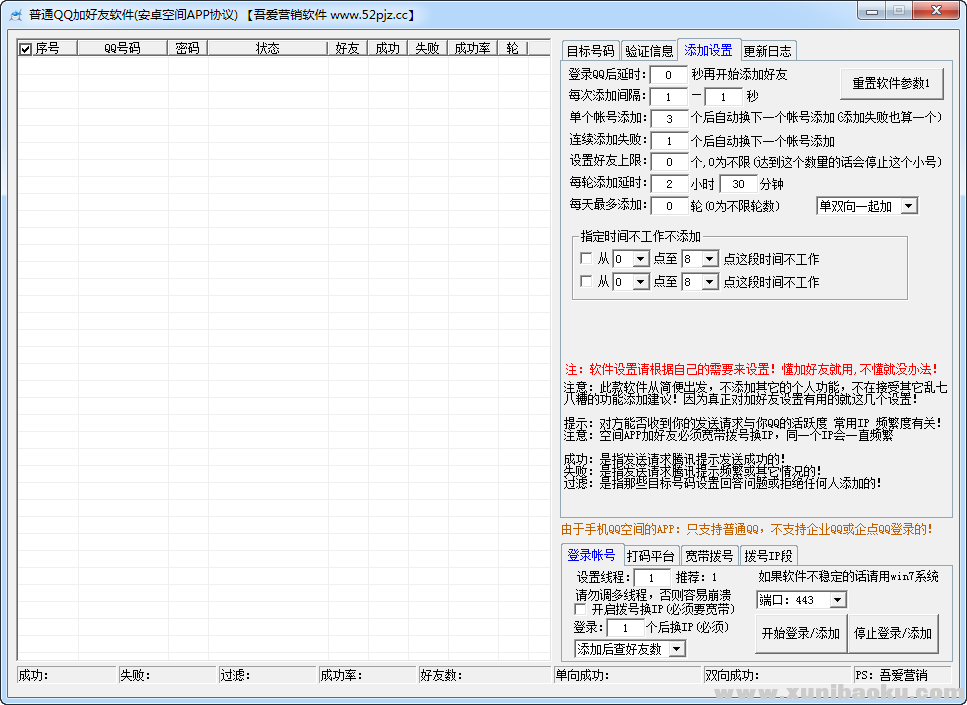967x705 pixels.
Task: Switch to the 目标号码 tab
Action: tap(590, 51)
